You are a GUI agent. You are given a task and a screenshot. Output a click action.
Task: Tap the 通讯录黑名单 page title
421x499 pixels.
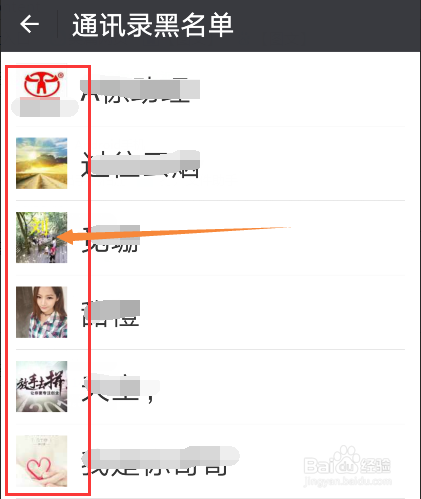[x=152, y=25]
